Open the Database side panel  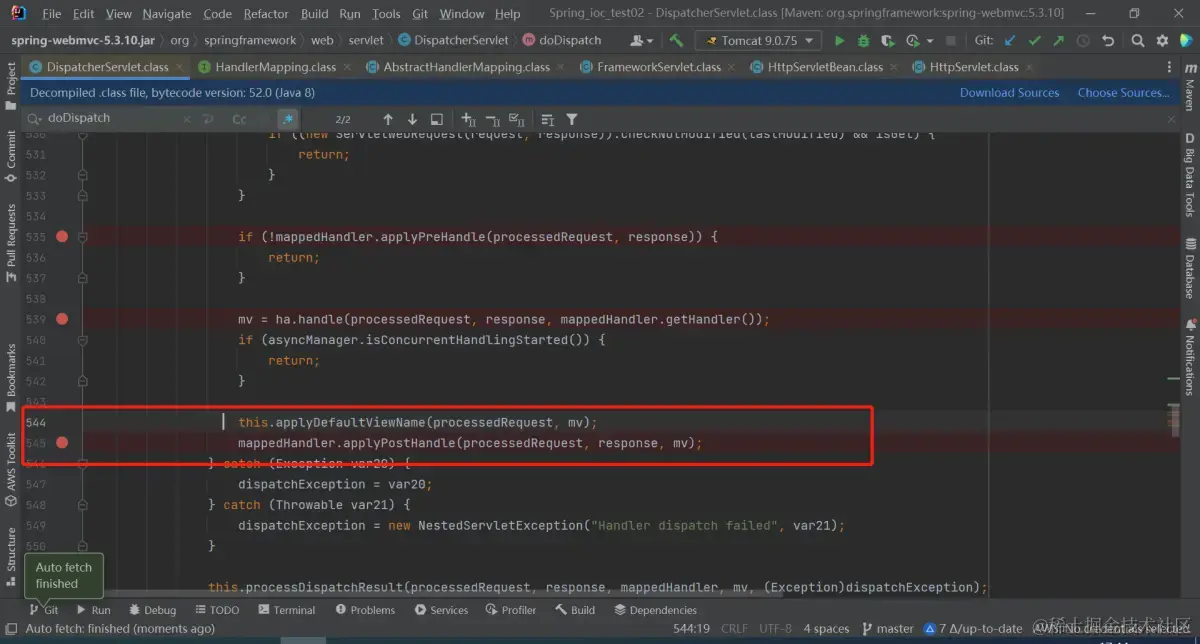click(x=1190, y=269)
